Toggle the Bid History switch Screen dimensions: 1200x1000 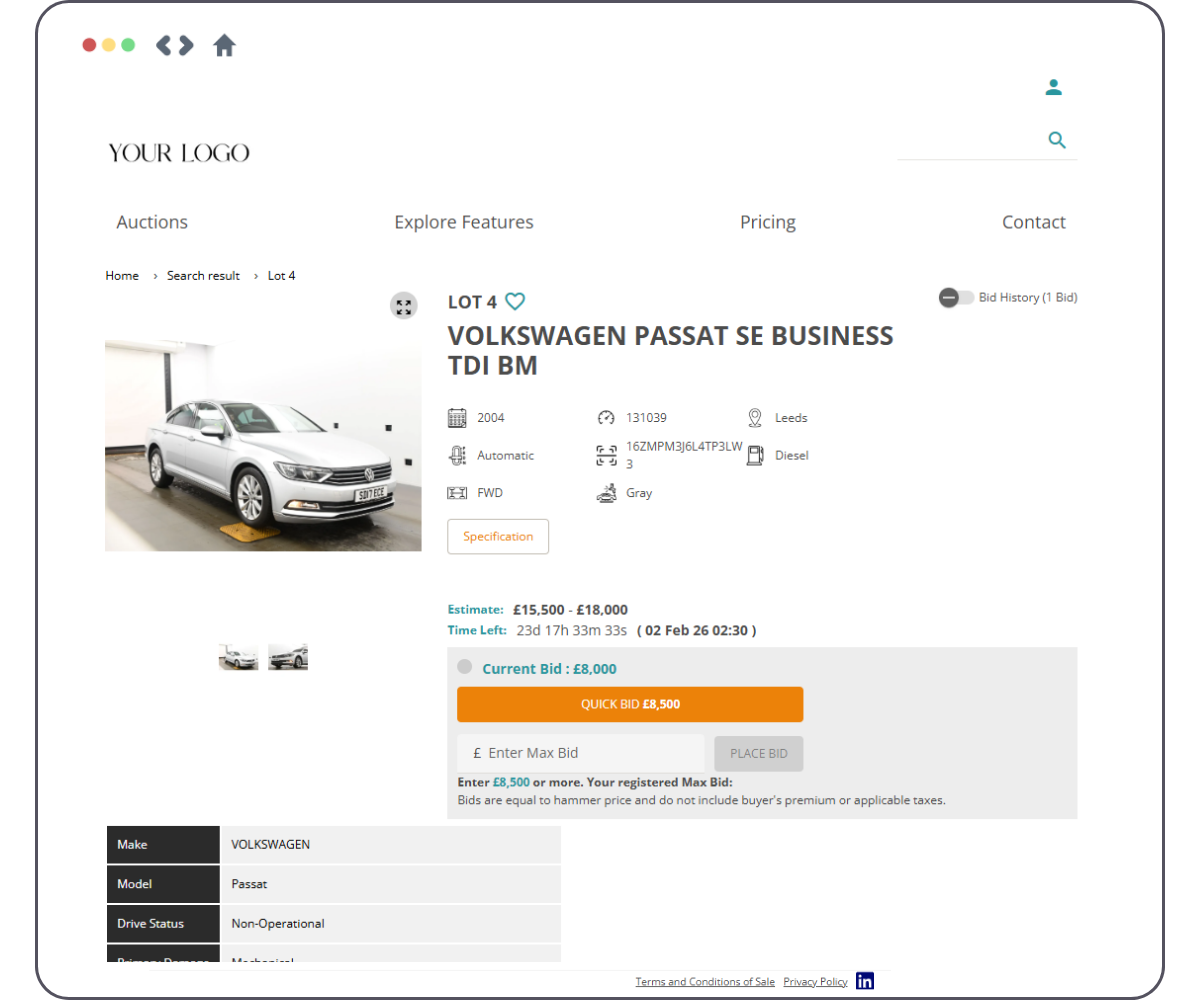pyautogui.click(x=956, y=298)
